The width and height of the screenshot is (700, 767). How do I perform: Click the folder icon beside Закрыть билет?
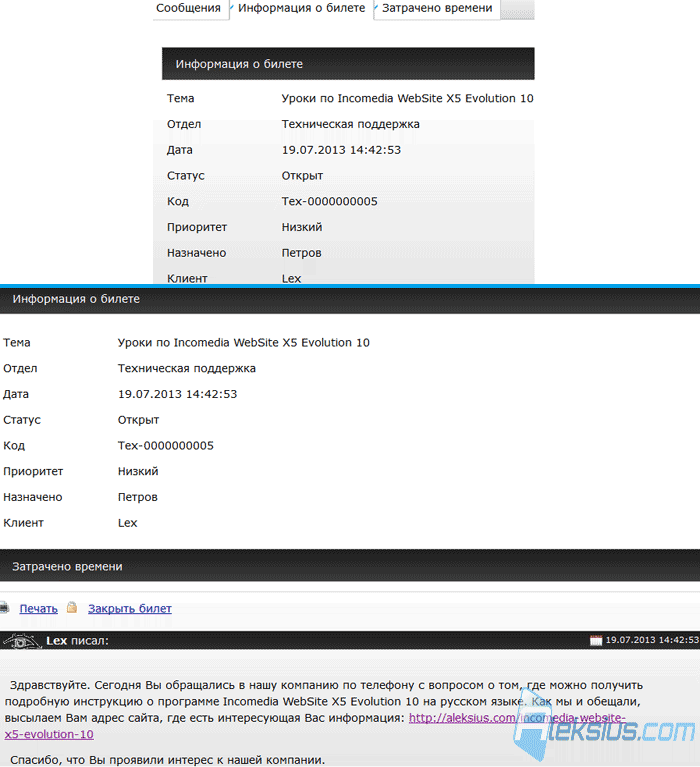72,608
